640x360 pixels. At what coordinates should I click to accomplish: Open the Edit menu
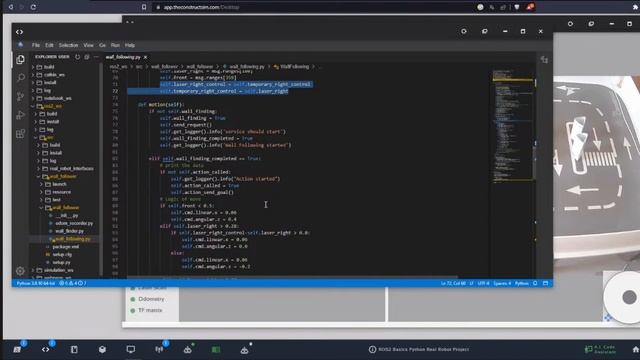(49, 45)
